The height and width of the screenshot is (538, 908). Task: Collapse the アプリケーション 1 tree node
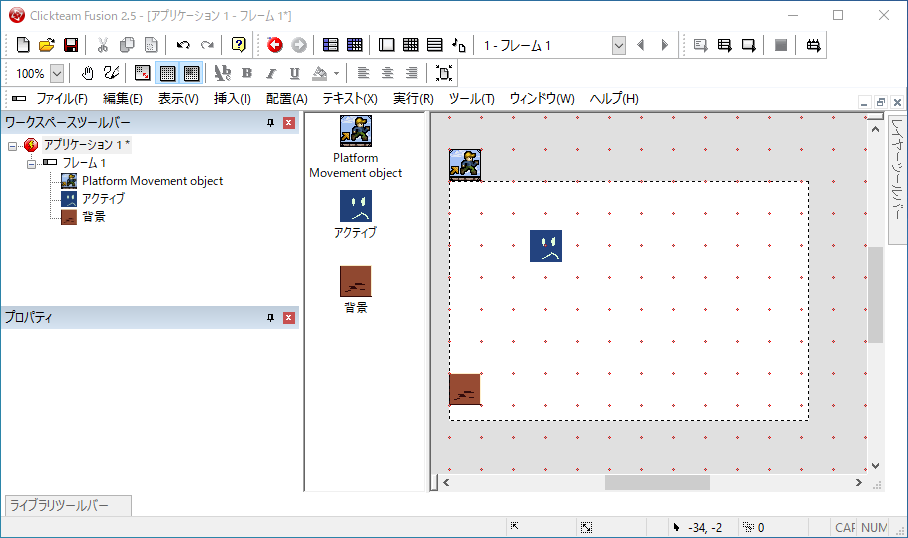12,145
